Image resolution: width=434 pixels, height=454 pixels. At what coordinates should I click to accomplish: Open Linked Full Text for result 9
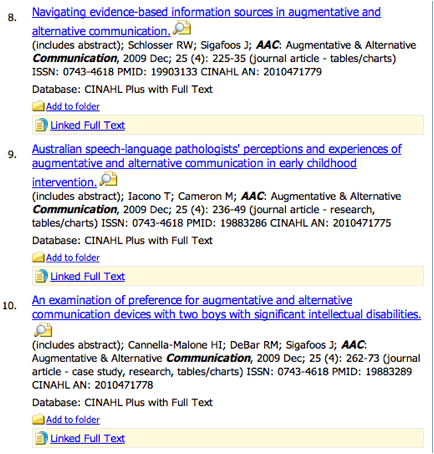[87, 276]
